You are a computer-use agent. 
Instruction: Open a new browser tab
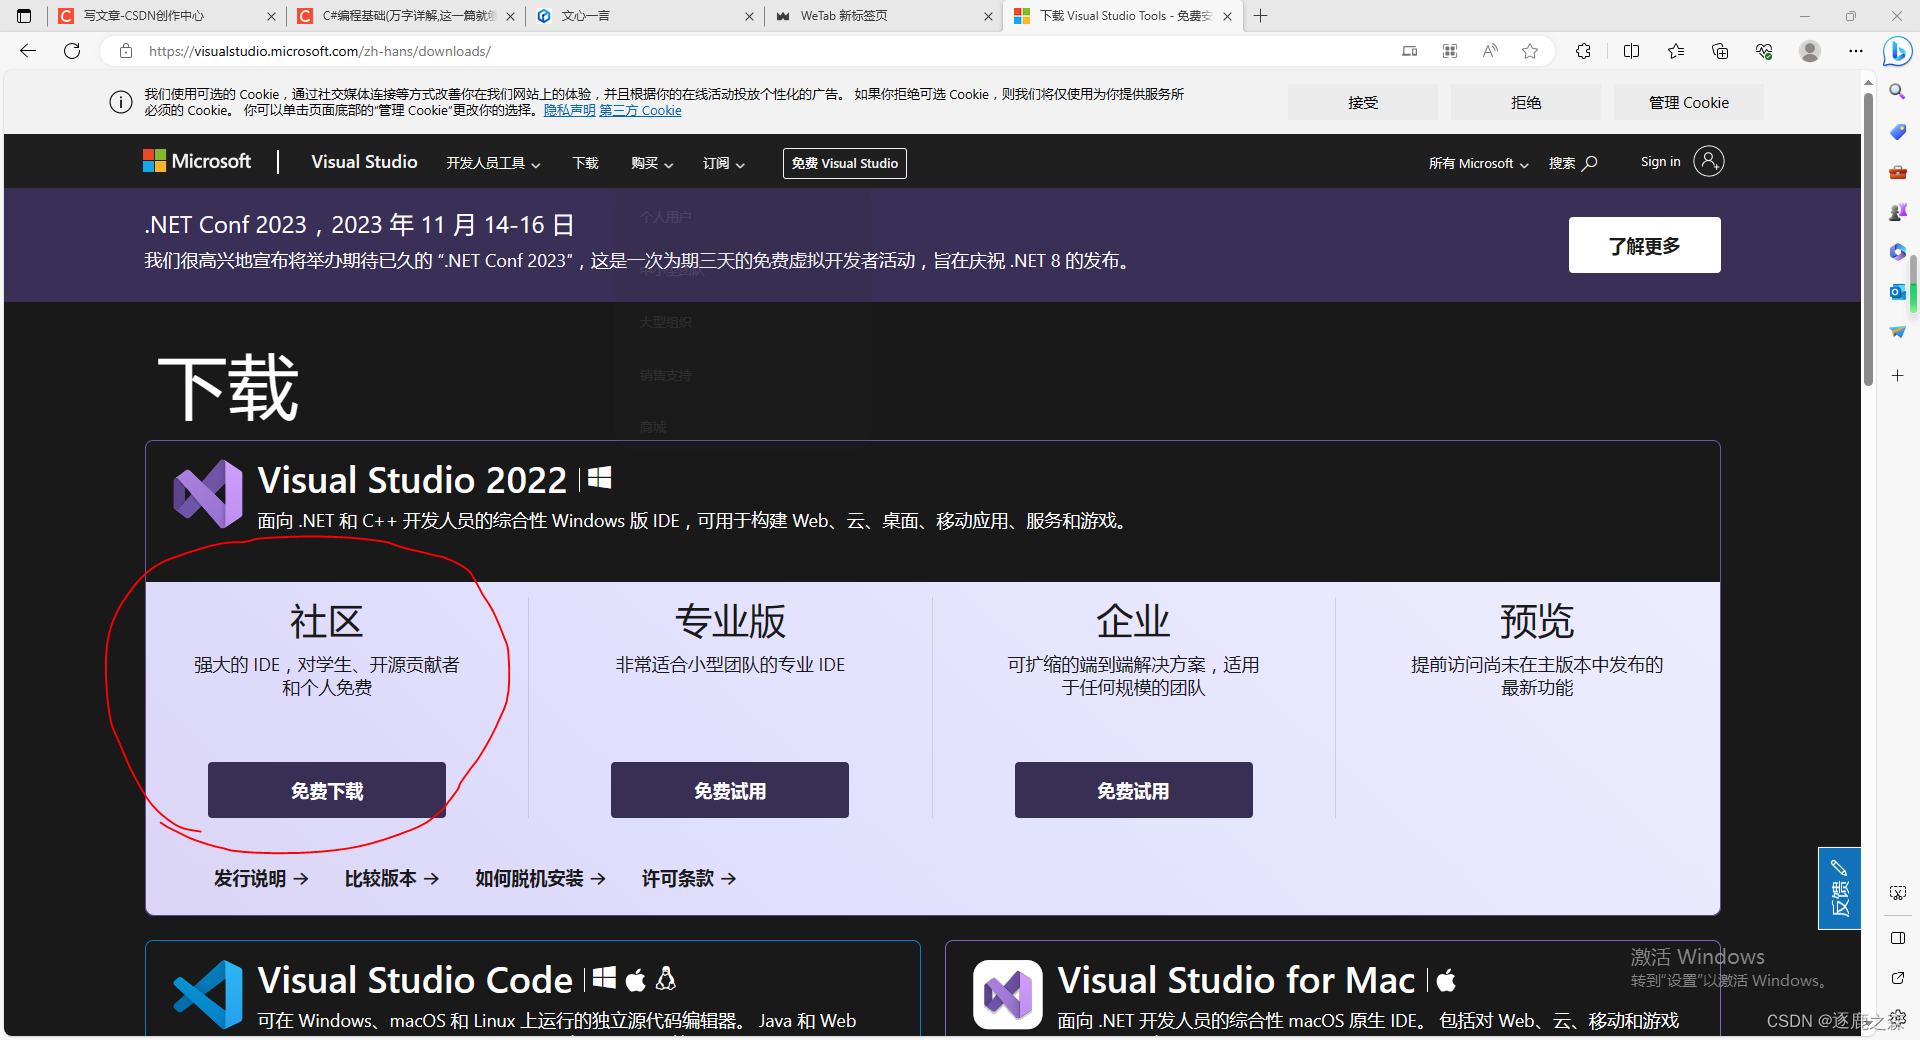coord(1261,16)
